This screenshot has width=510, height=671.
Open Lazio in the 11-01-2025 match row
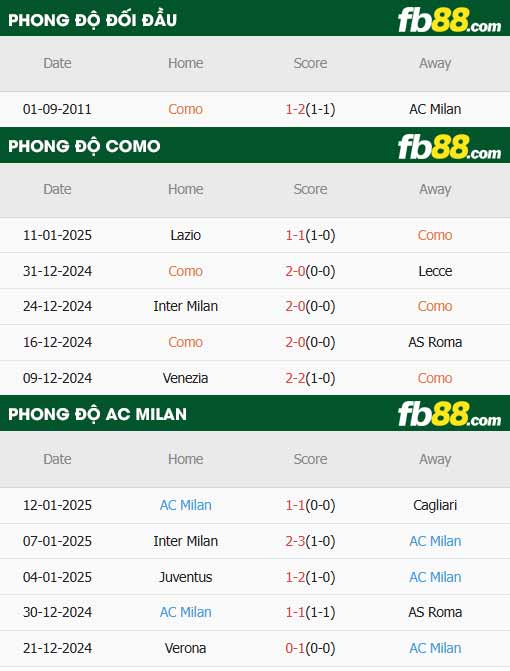pos(185,235)
